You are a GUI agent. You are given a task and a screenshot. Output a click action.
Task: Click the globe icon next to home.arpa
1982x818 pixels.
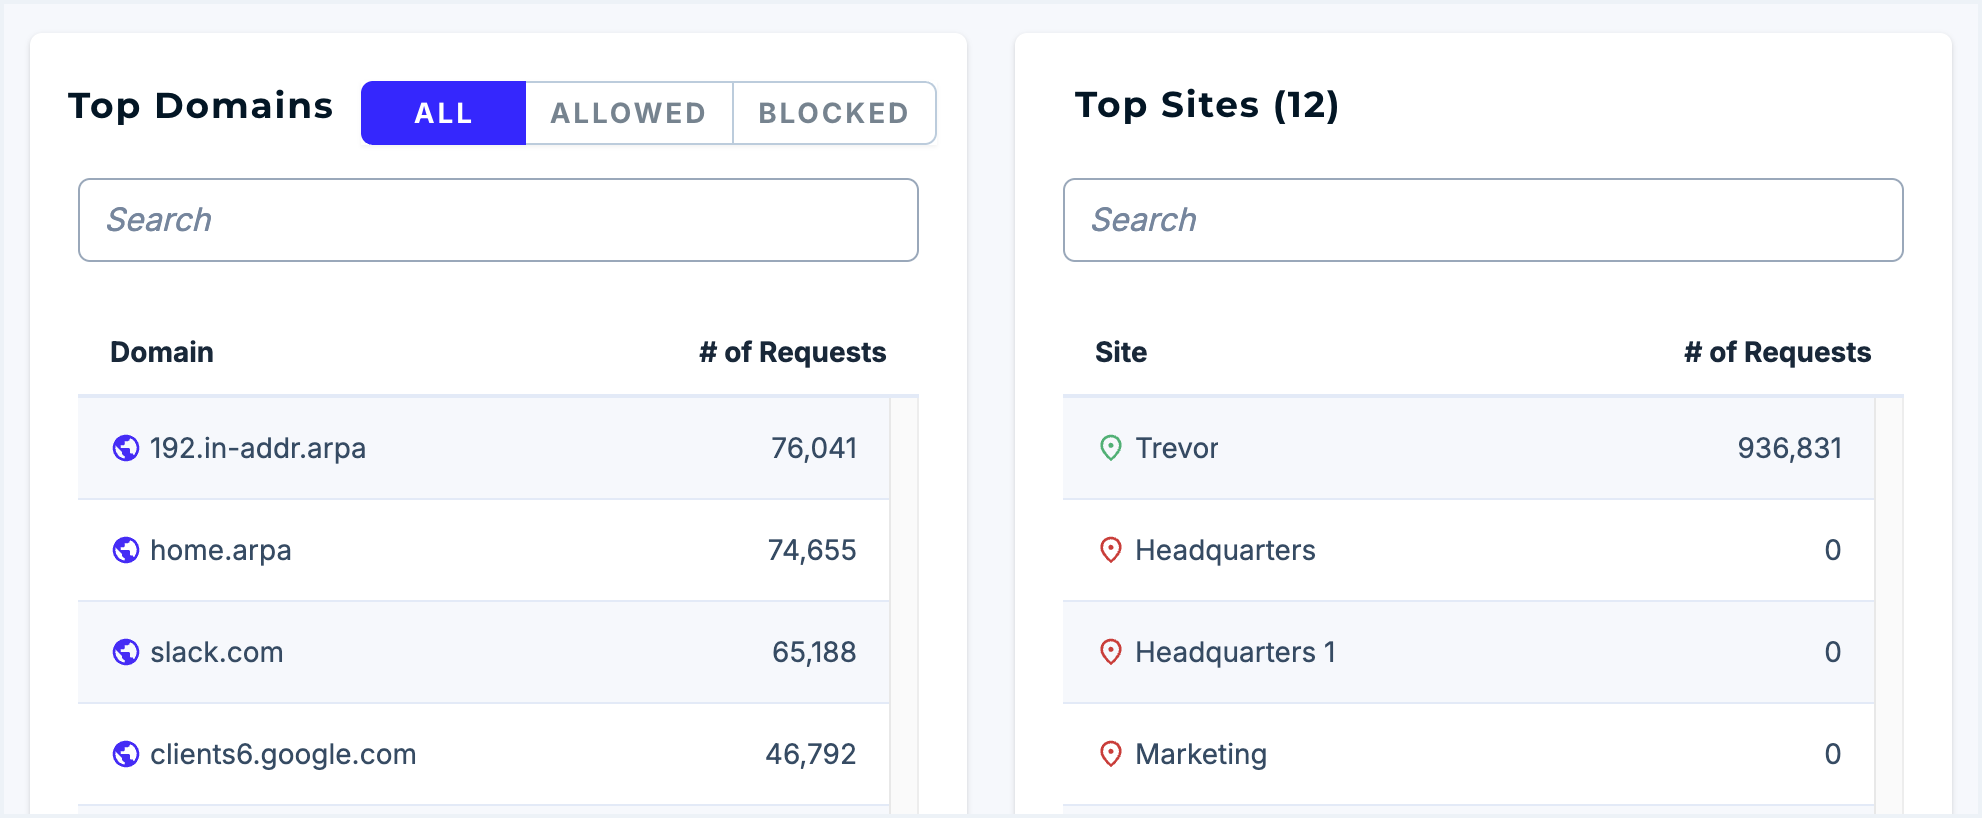pyautogui.click(x=126, y=550)
